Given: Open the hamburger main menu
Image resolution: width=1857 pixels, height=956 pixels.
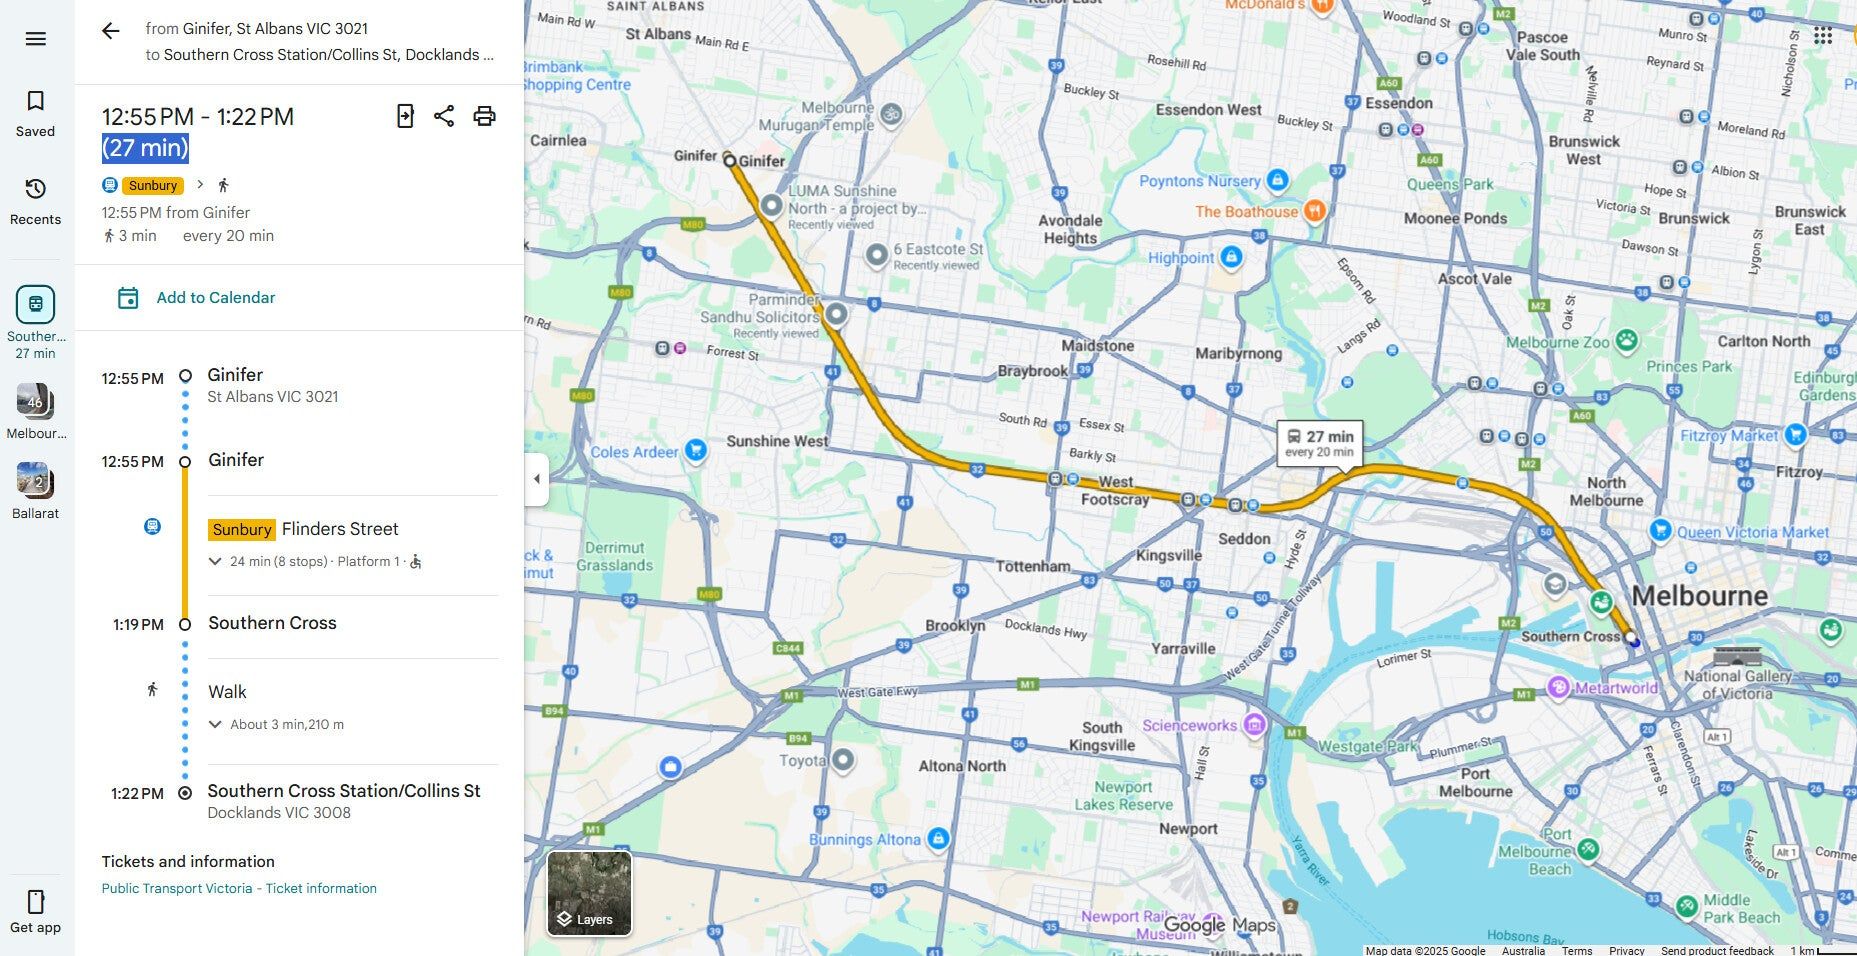Looking at the screenshot, I should (x=36, y=39).
